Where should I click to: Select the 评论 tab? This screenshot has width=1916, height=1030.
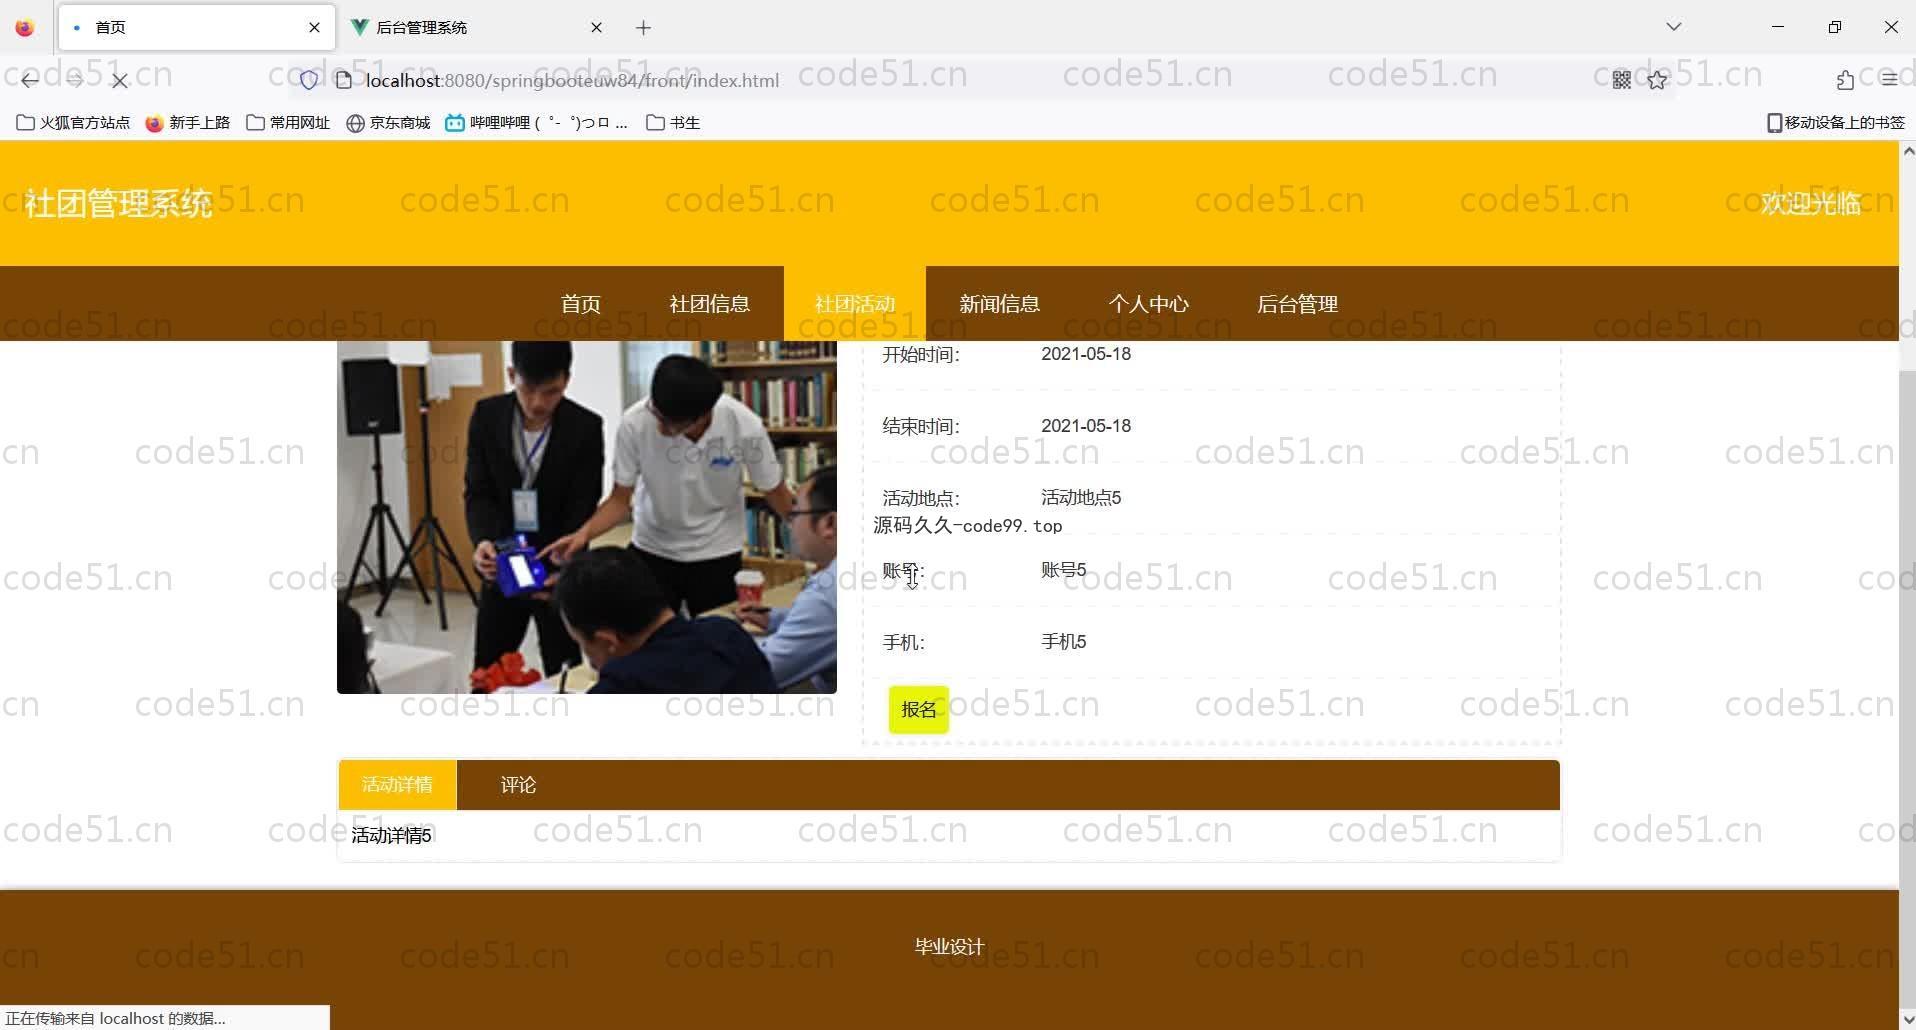tap(518, 785)
